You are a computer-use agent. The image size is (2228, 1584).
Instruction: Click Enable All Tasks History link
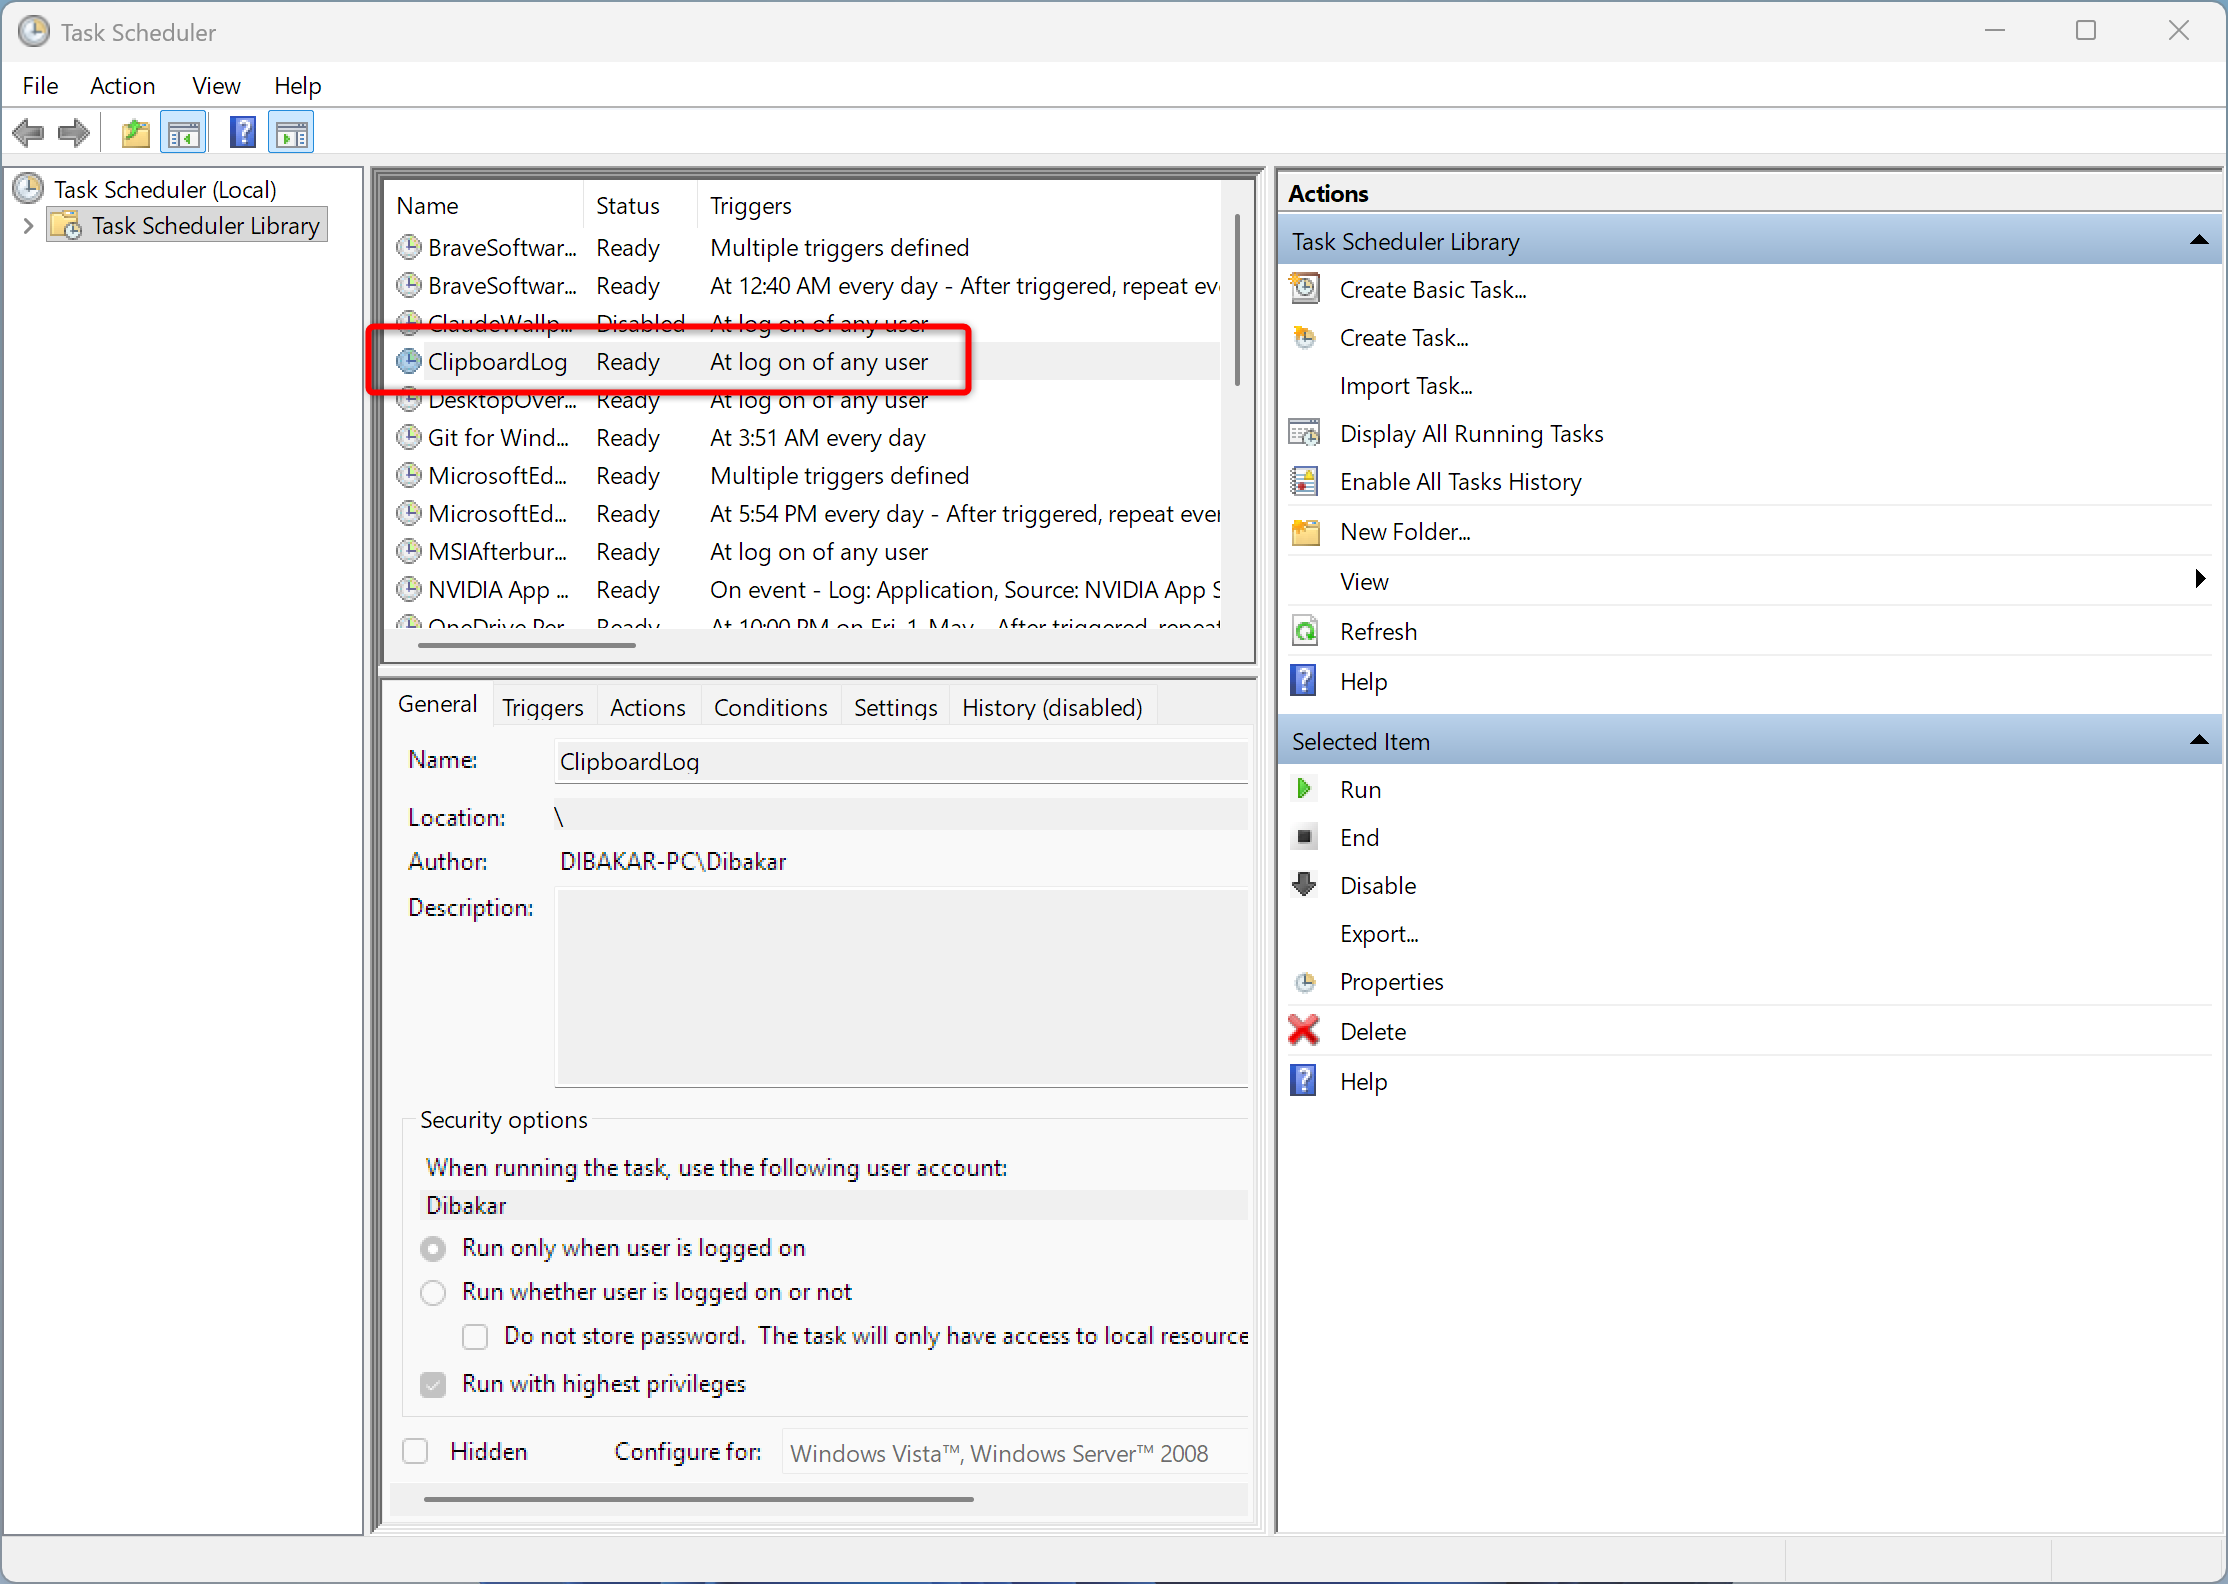tap(1461, 481)
